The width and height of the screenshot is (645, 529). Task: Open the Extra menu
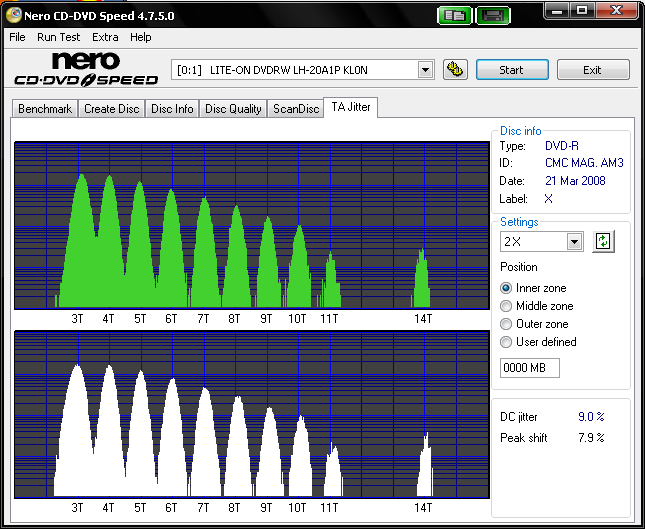pos(105,37)
